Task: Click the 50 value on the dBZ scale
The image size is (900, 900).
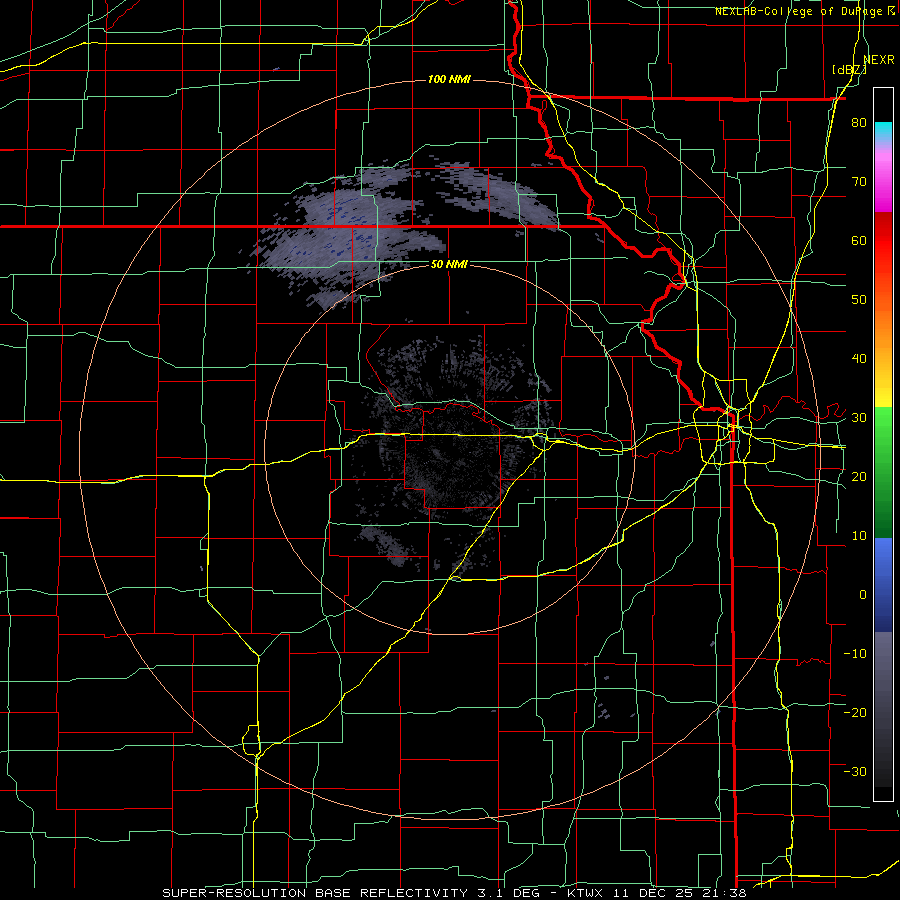Action: [859, 300]
